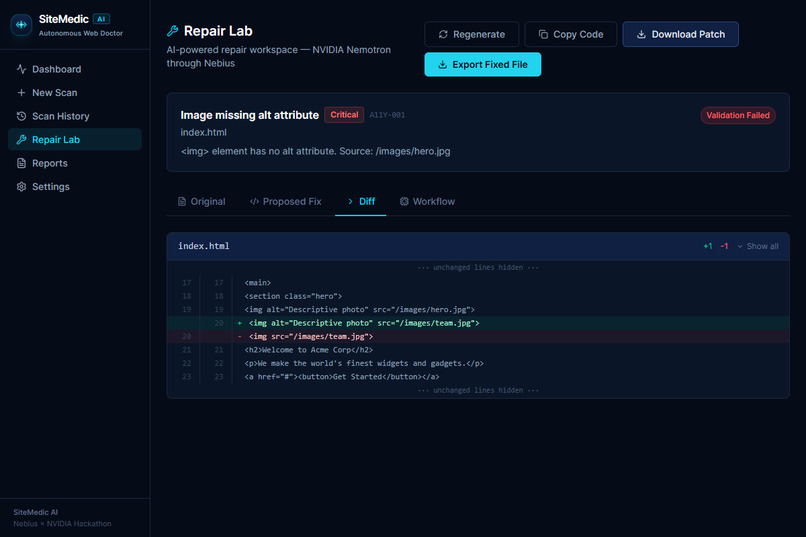Click the SiteMedic logo icon
This screenshot has height=537, width=806.
(21, 25)
